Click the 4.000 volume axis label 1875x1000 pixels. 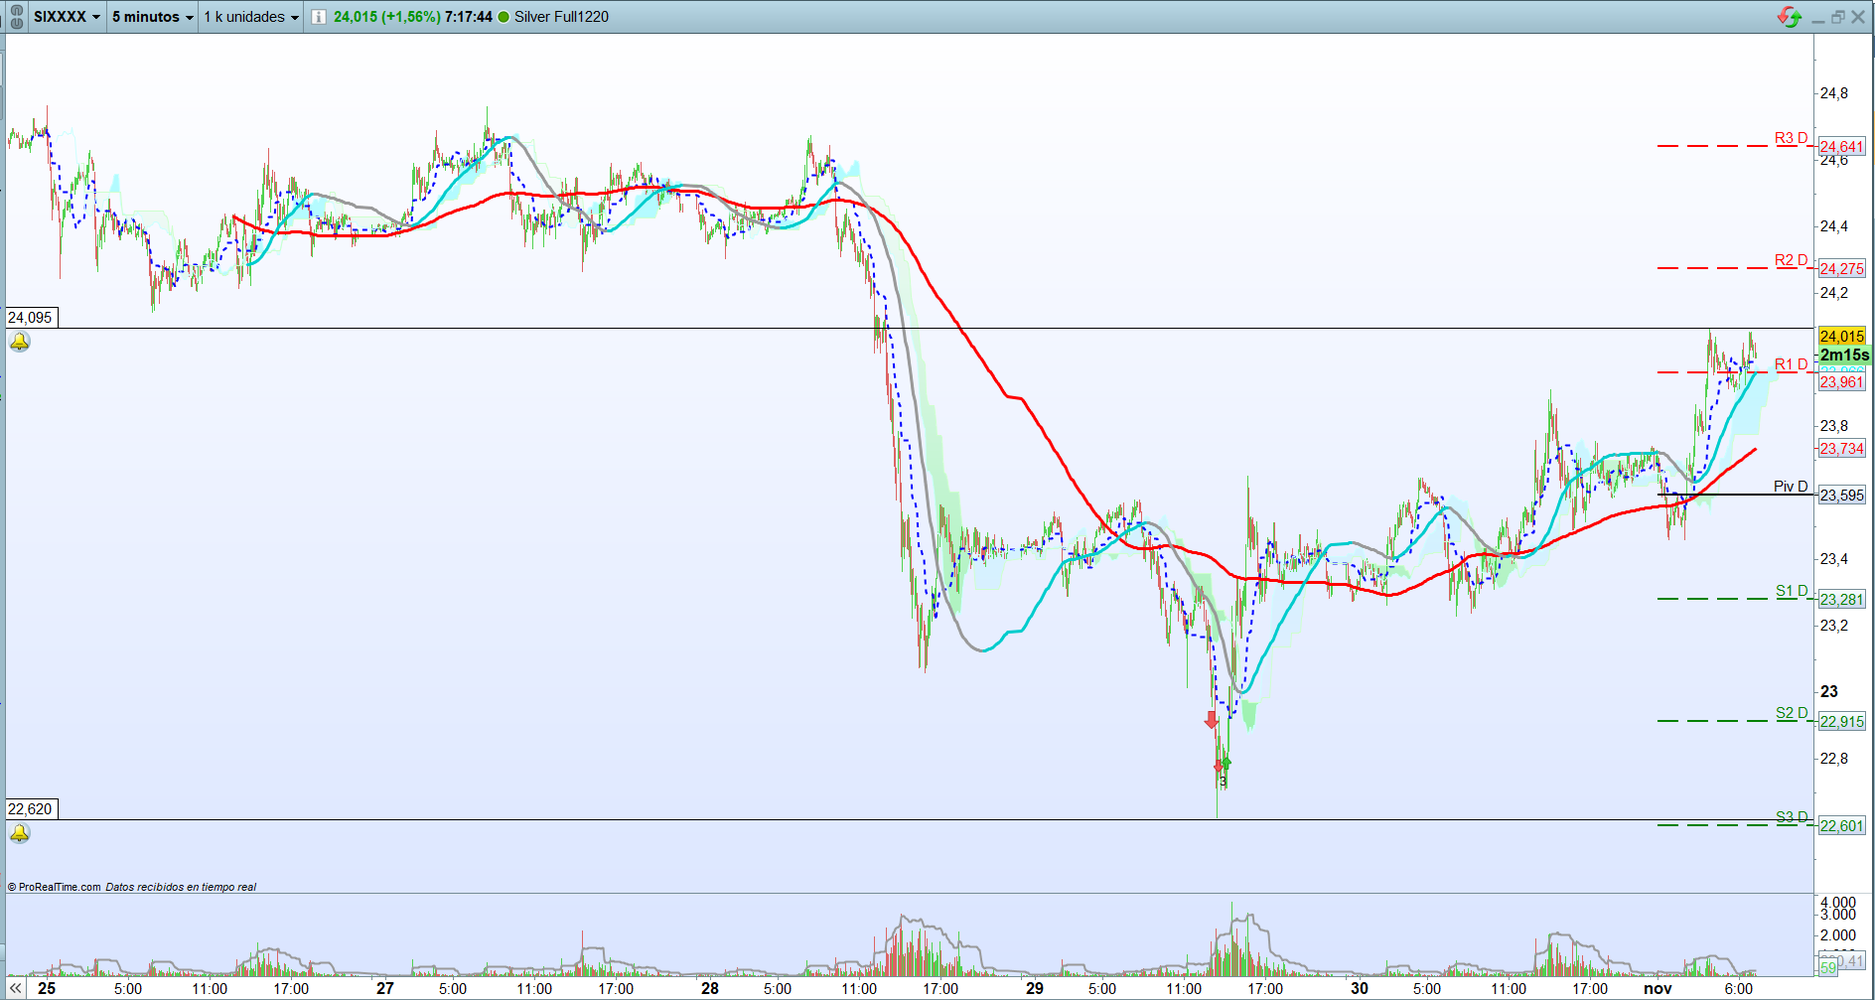coord(1838,902)
